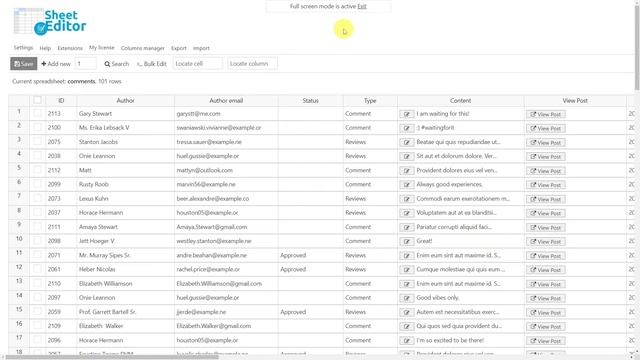Toggle the select-all header checkbox
The height and width of the screenshot is (360, 640).
click(38, 100)
